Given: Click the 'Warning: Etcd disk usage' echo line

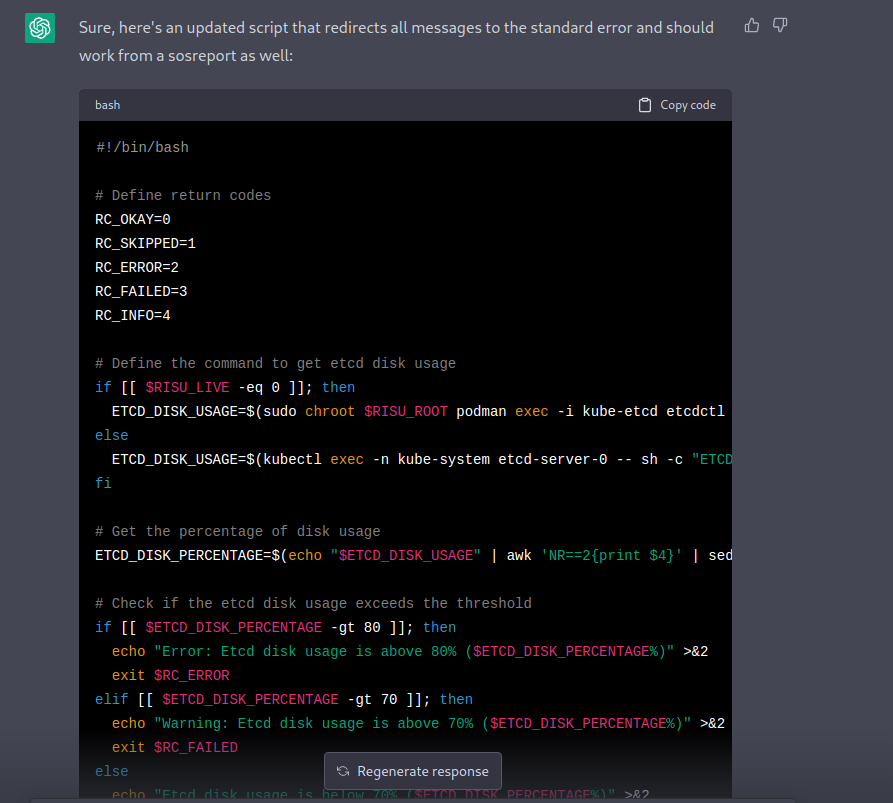Looking at the screenshot, I should tap(419, 723).
